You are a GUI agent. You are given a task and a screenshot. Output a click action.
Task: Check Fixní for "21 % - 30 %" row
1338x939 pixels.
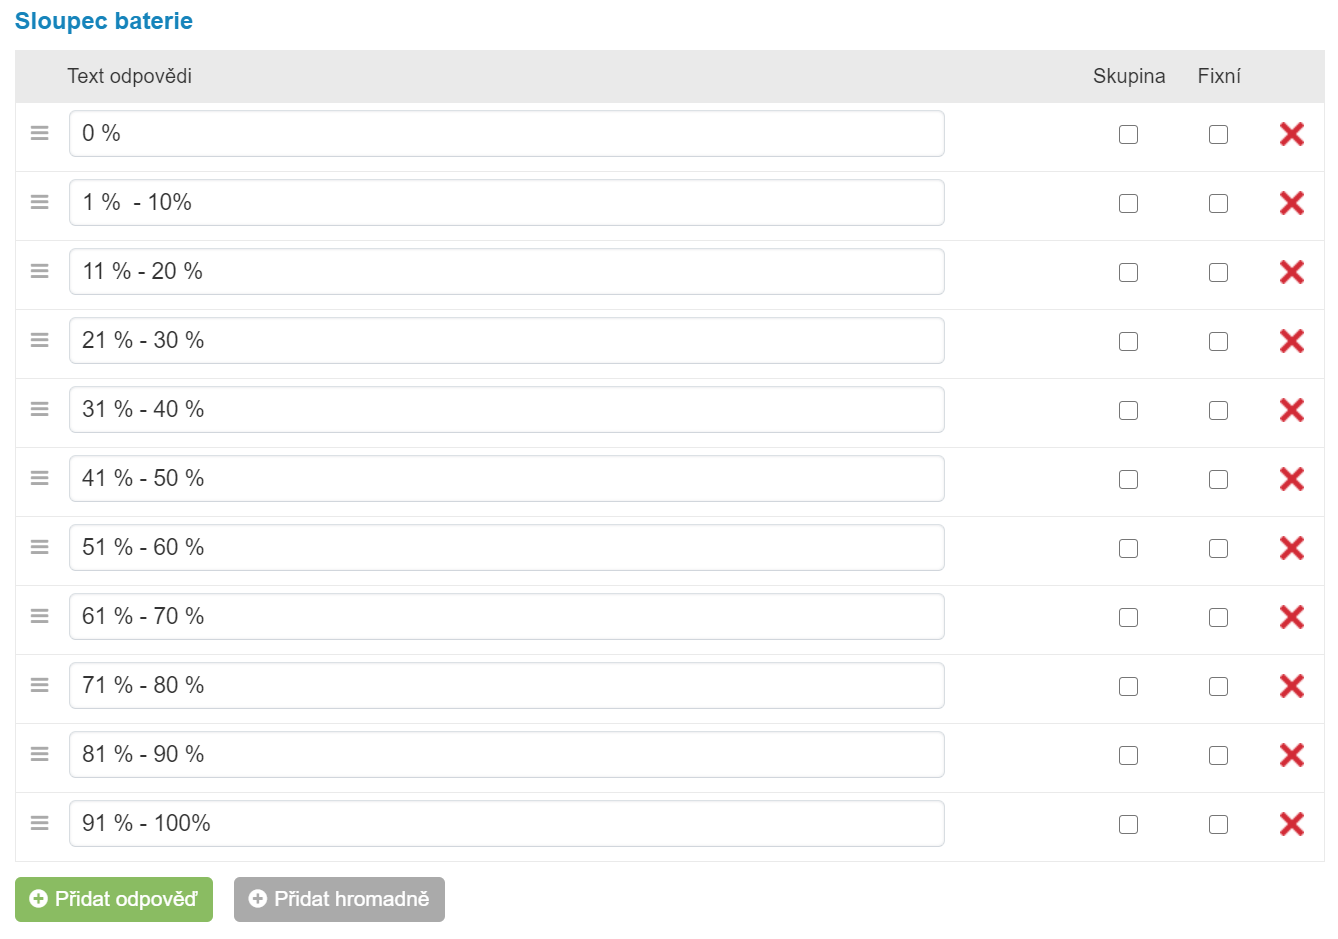pyautogui.click(x=1218, y=341)
